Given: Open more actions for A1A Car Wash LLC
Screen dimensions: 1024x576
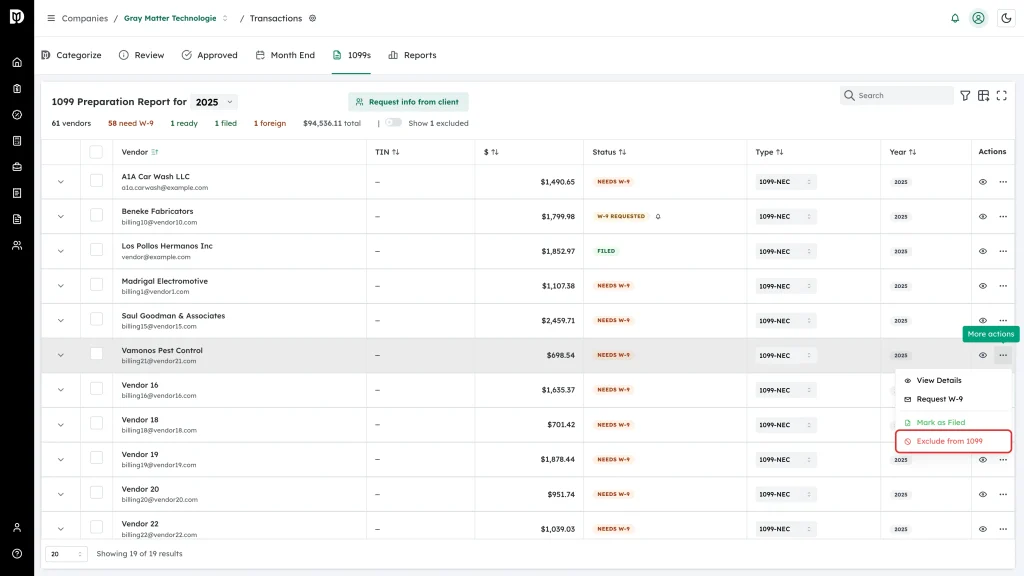Looking at the screenshot, I should [1003, 182].
